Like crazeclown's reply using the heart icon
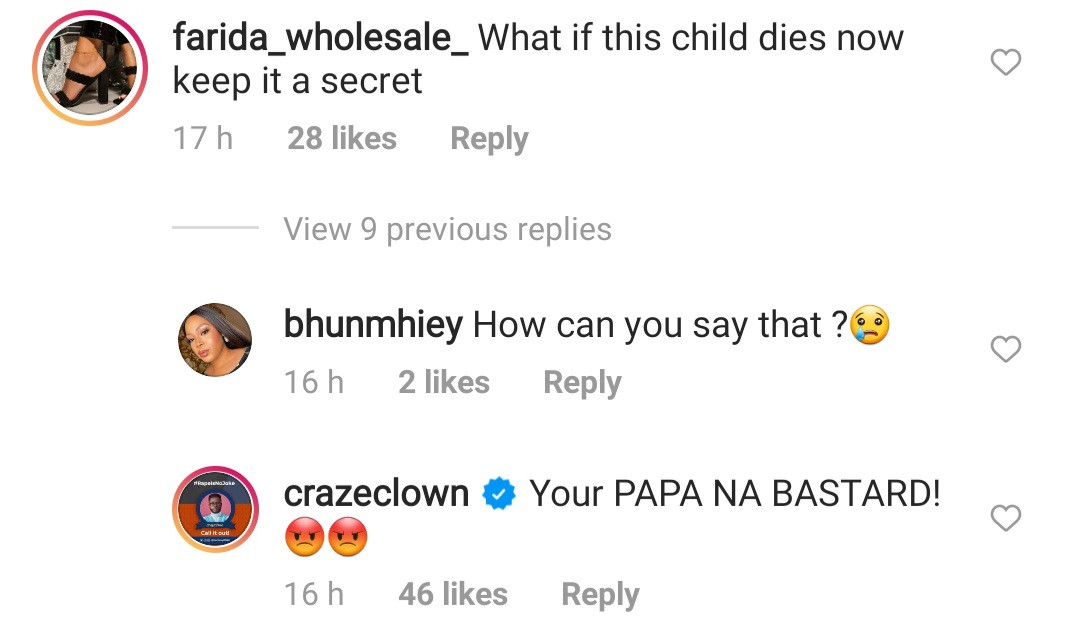 coord(1005,518)
